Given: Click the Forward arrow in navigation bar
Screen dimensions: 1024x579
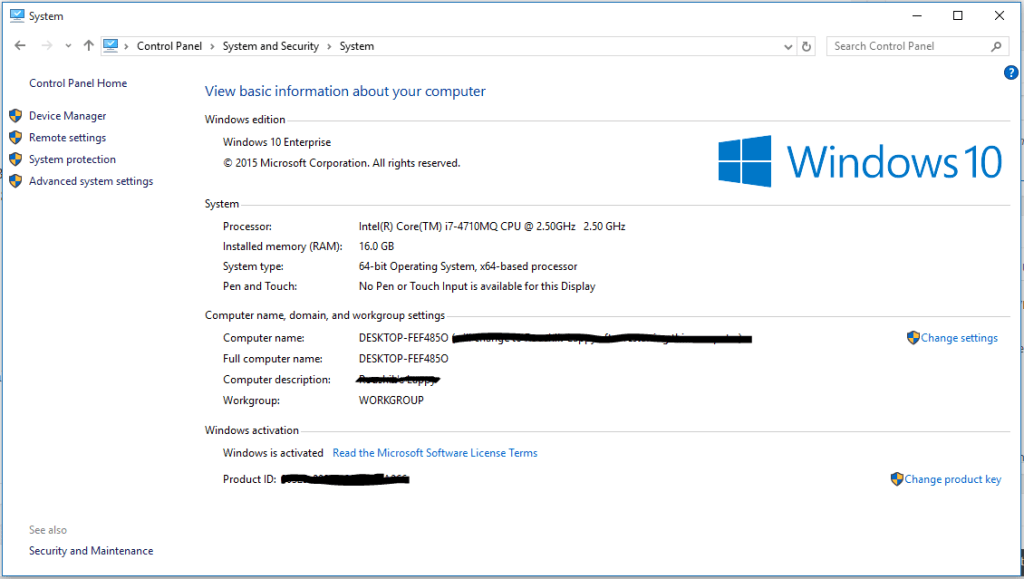Looking at the screenshot, I should tap(46, 46).
